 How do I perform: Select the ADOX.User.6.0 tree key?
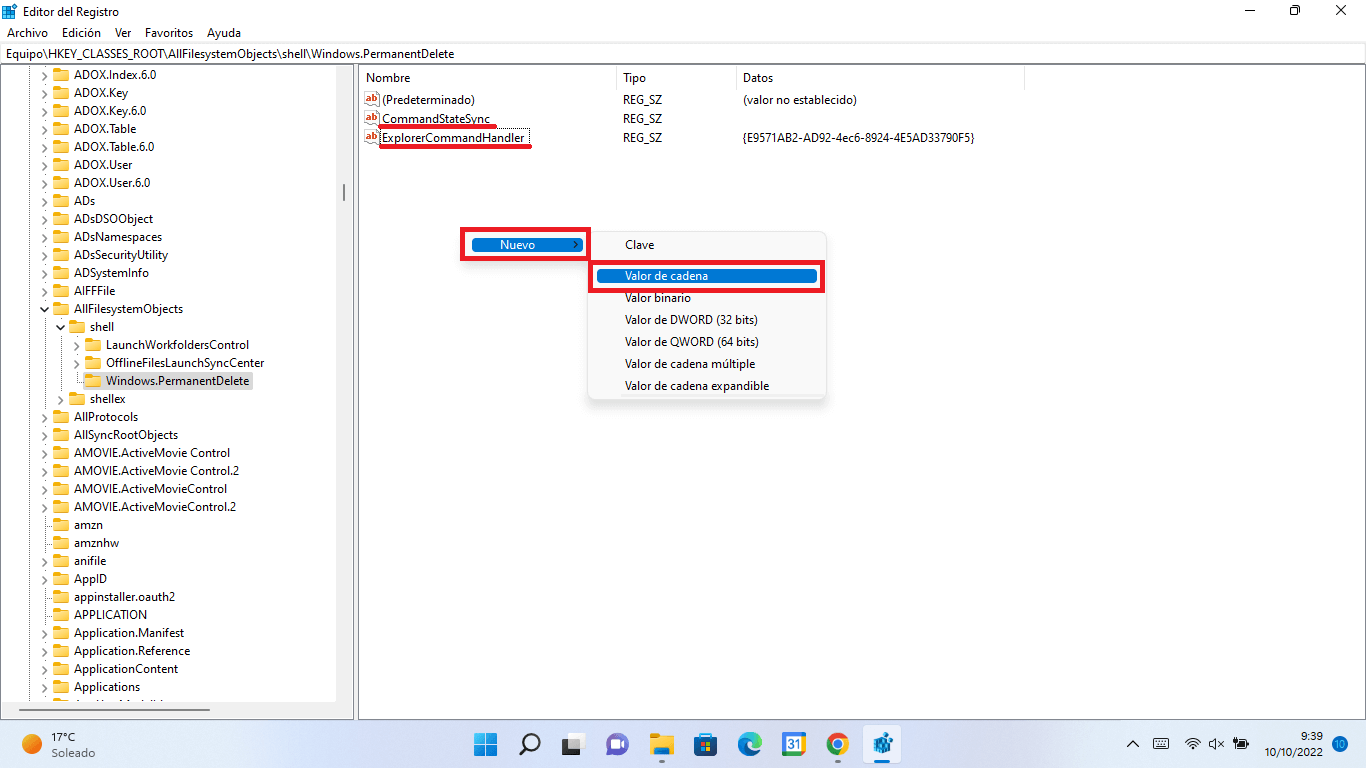tap(112, 183)
